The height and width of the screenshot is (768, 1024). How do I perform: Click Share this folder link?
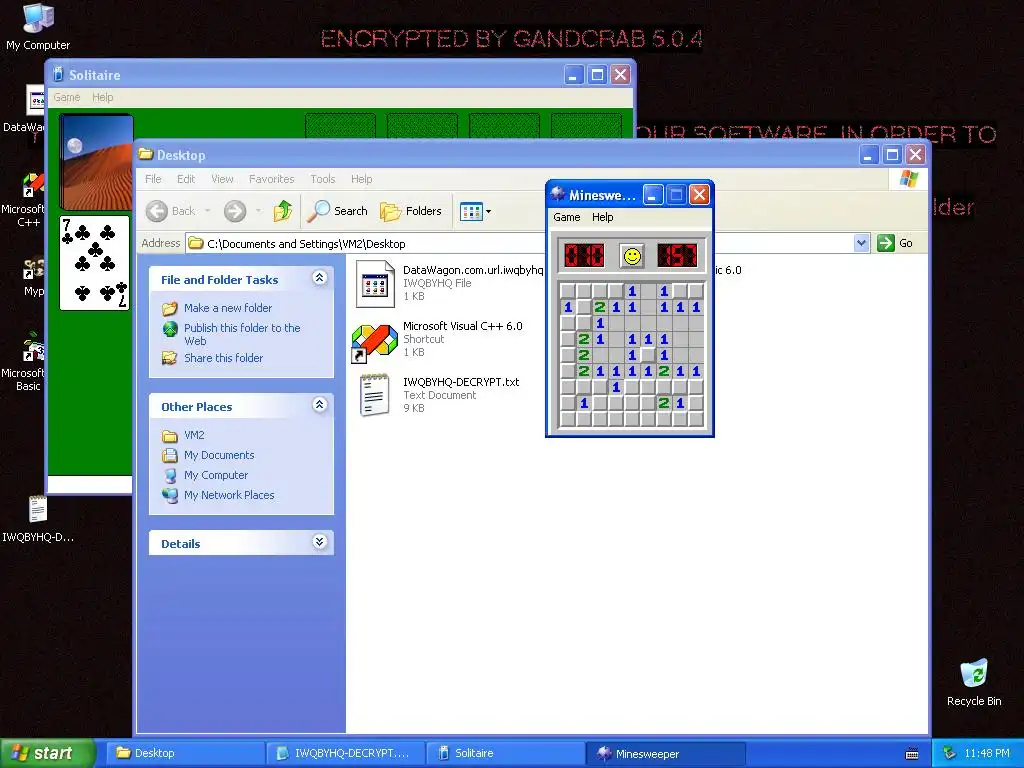(223, 358)
